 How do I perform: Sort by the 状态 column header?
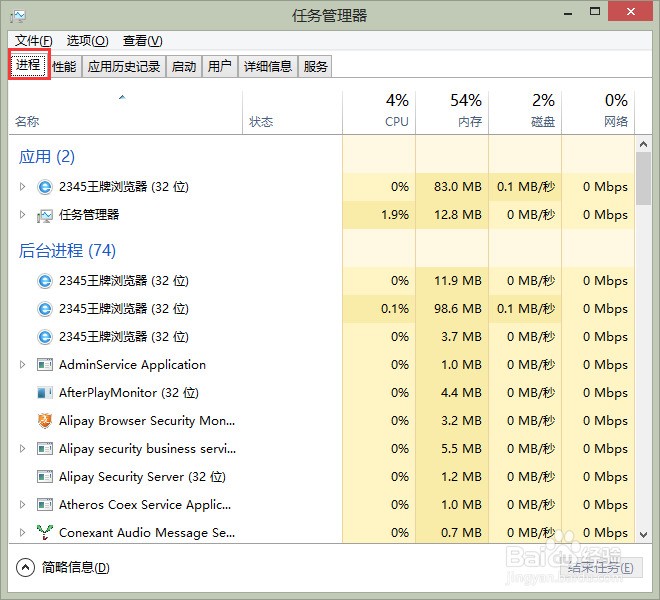point(293,113)
